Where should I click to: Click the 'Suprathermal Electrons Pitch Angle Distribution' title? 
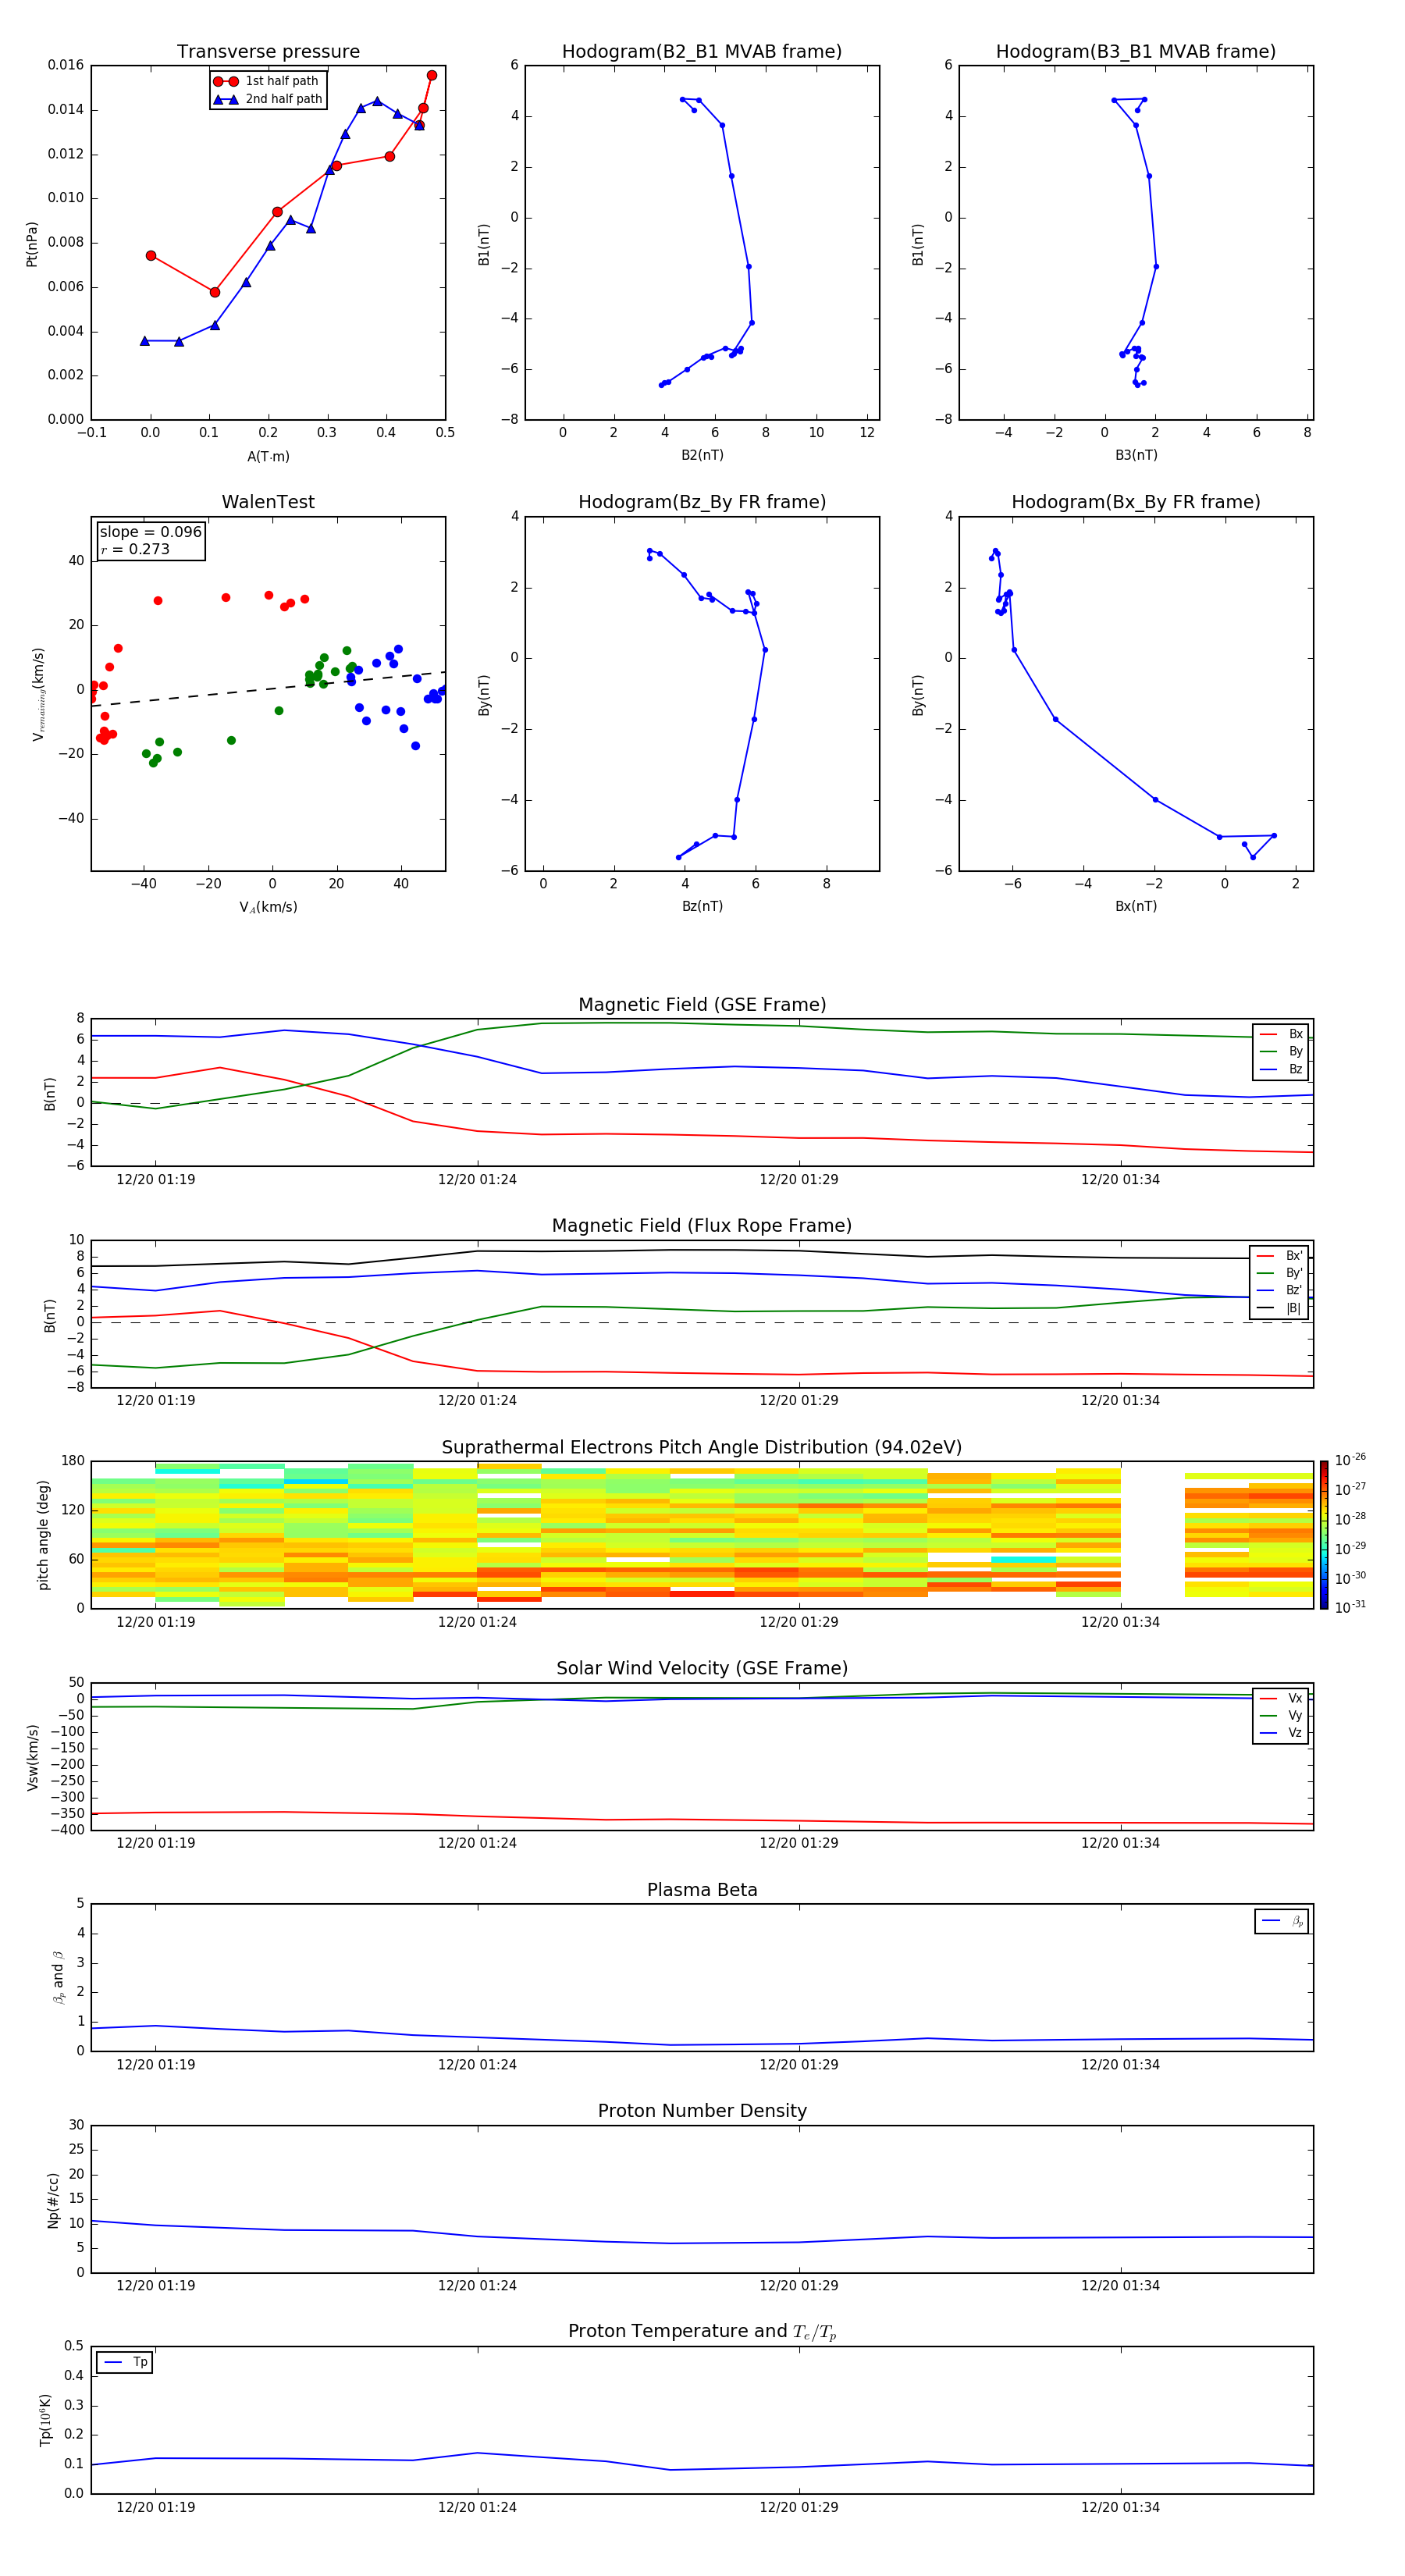coord(702,1448)
